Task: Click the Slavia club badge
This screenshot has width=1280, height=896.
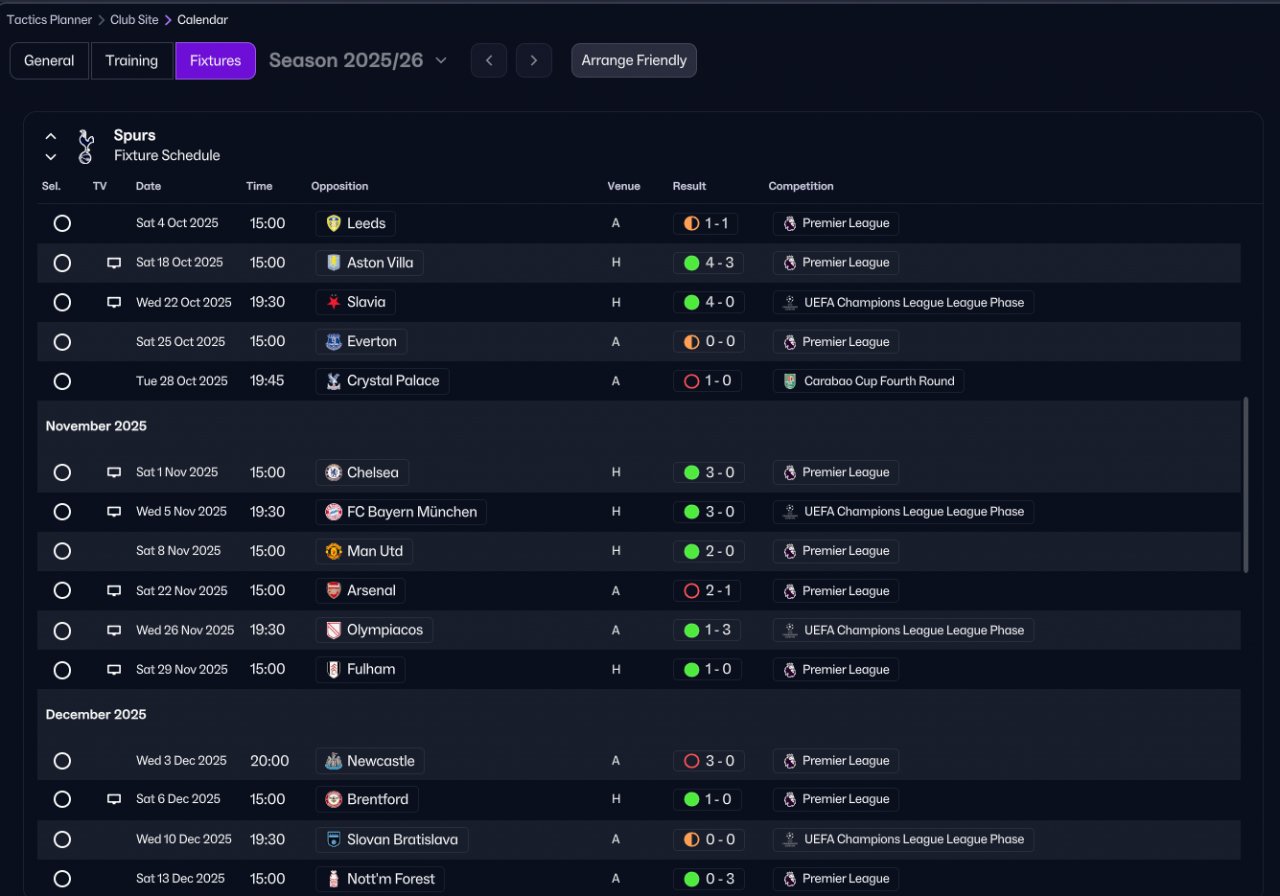Action: pyautogui.click(x=333, y=302)
